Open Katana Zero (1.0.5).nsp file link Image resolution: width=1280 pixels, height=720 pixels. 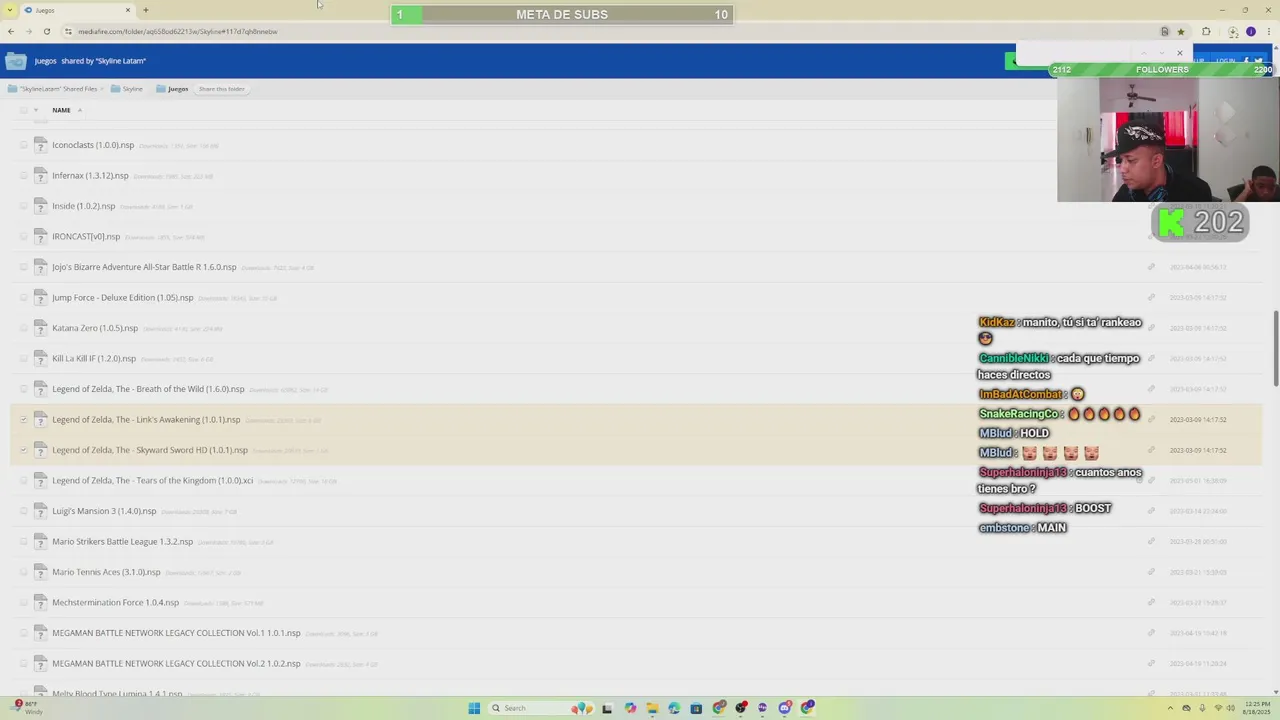tap(95, 328)
